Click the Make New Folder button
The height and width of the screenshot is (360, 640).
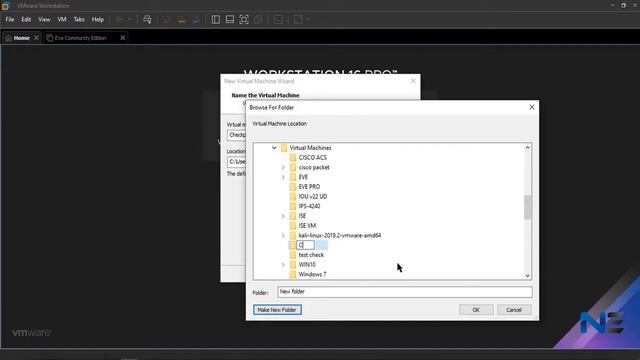[x=277, y=310]
